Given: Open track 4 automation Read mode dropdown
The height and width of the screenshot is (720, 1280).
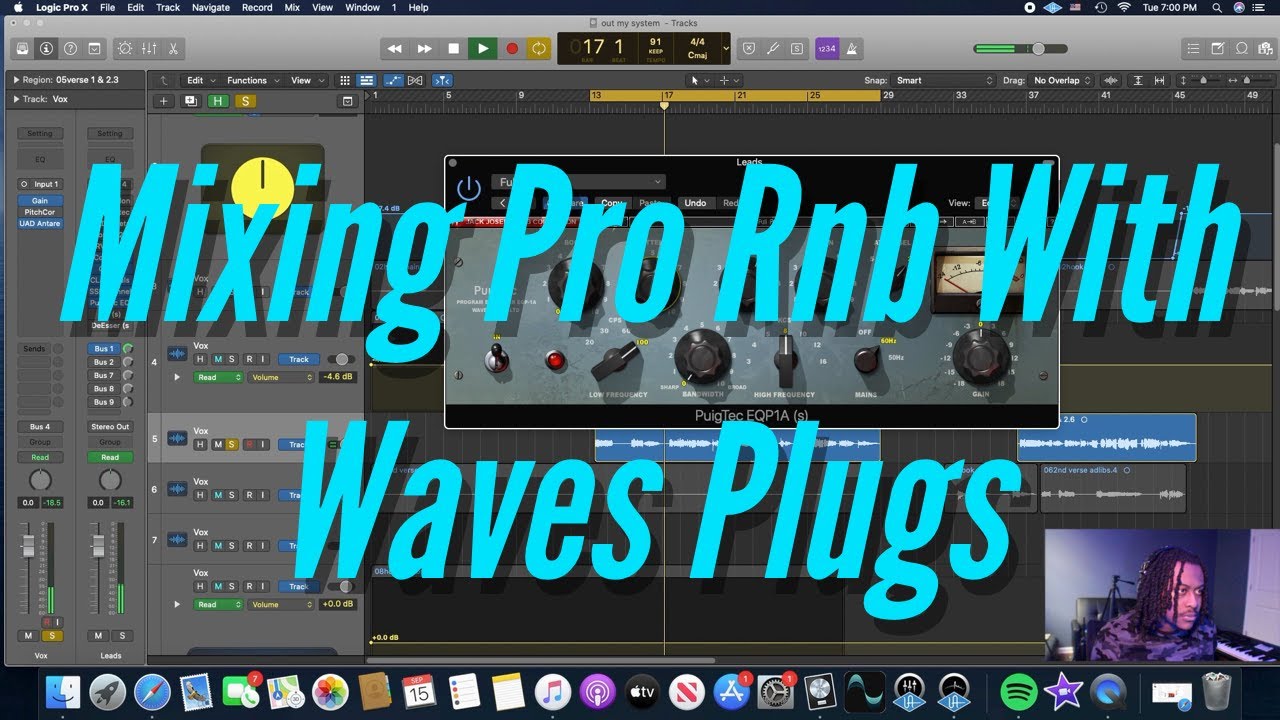Looking at the screenshot, I should [x=219, y=377].
